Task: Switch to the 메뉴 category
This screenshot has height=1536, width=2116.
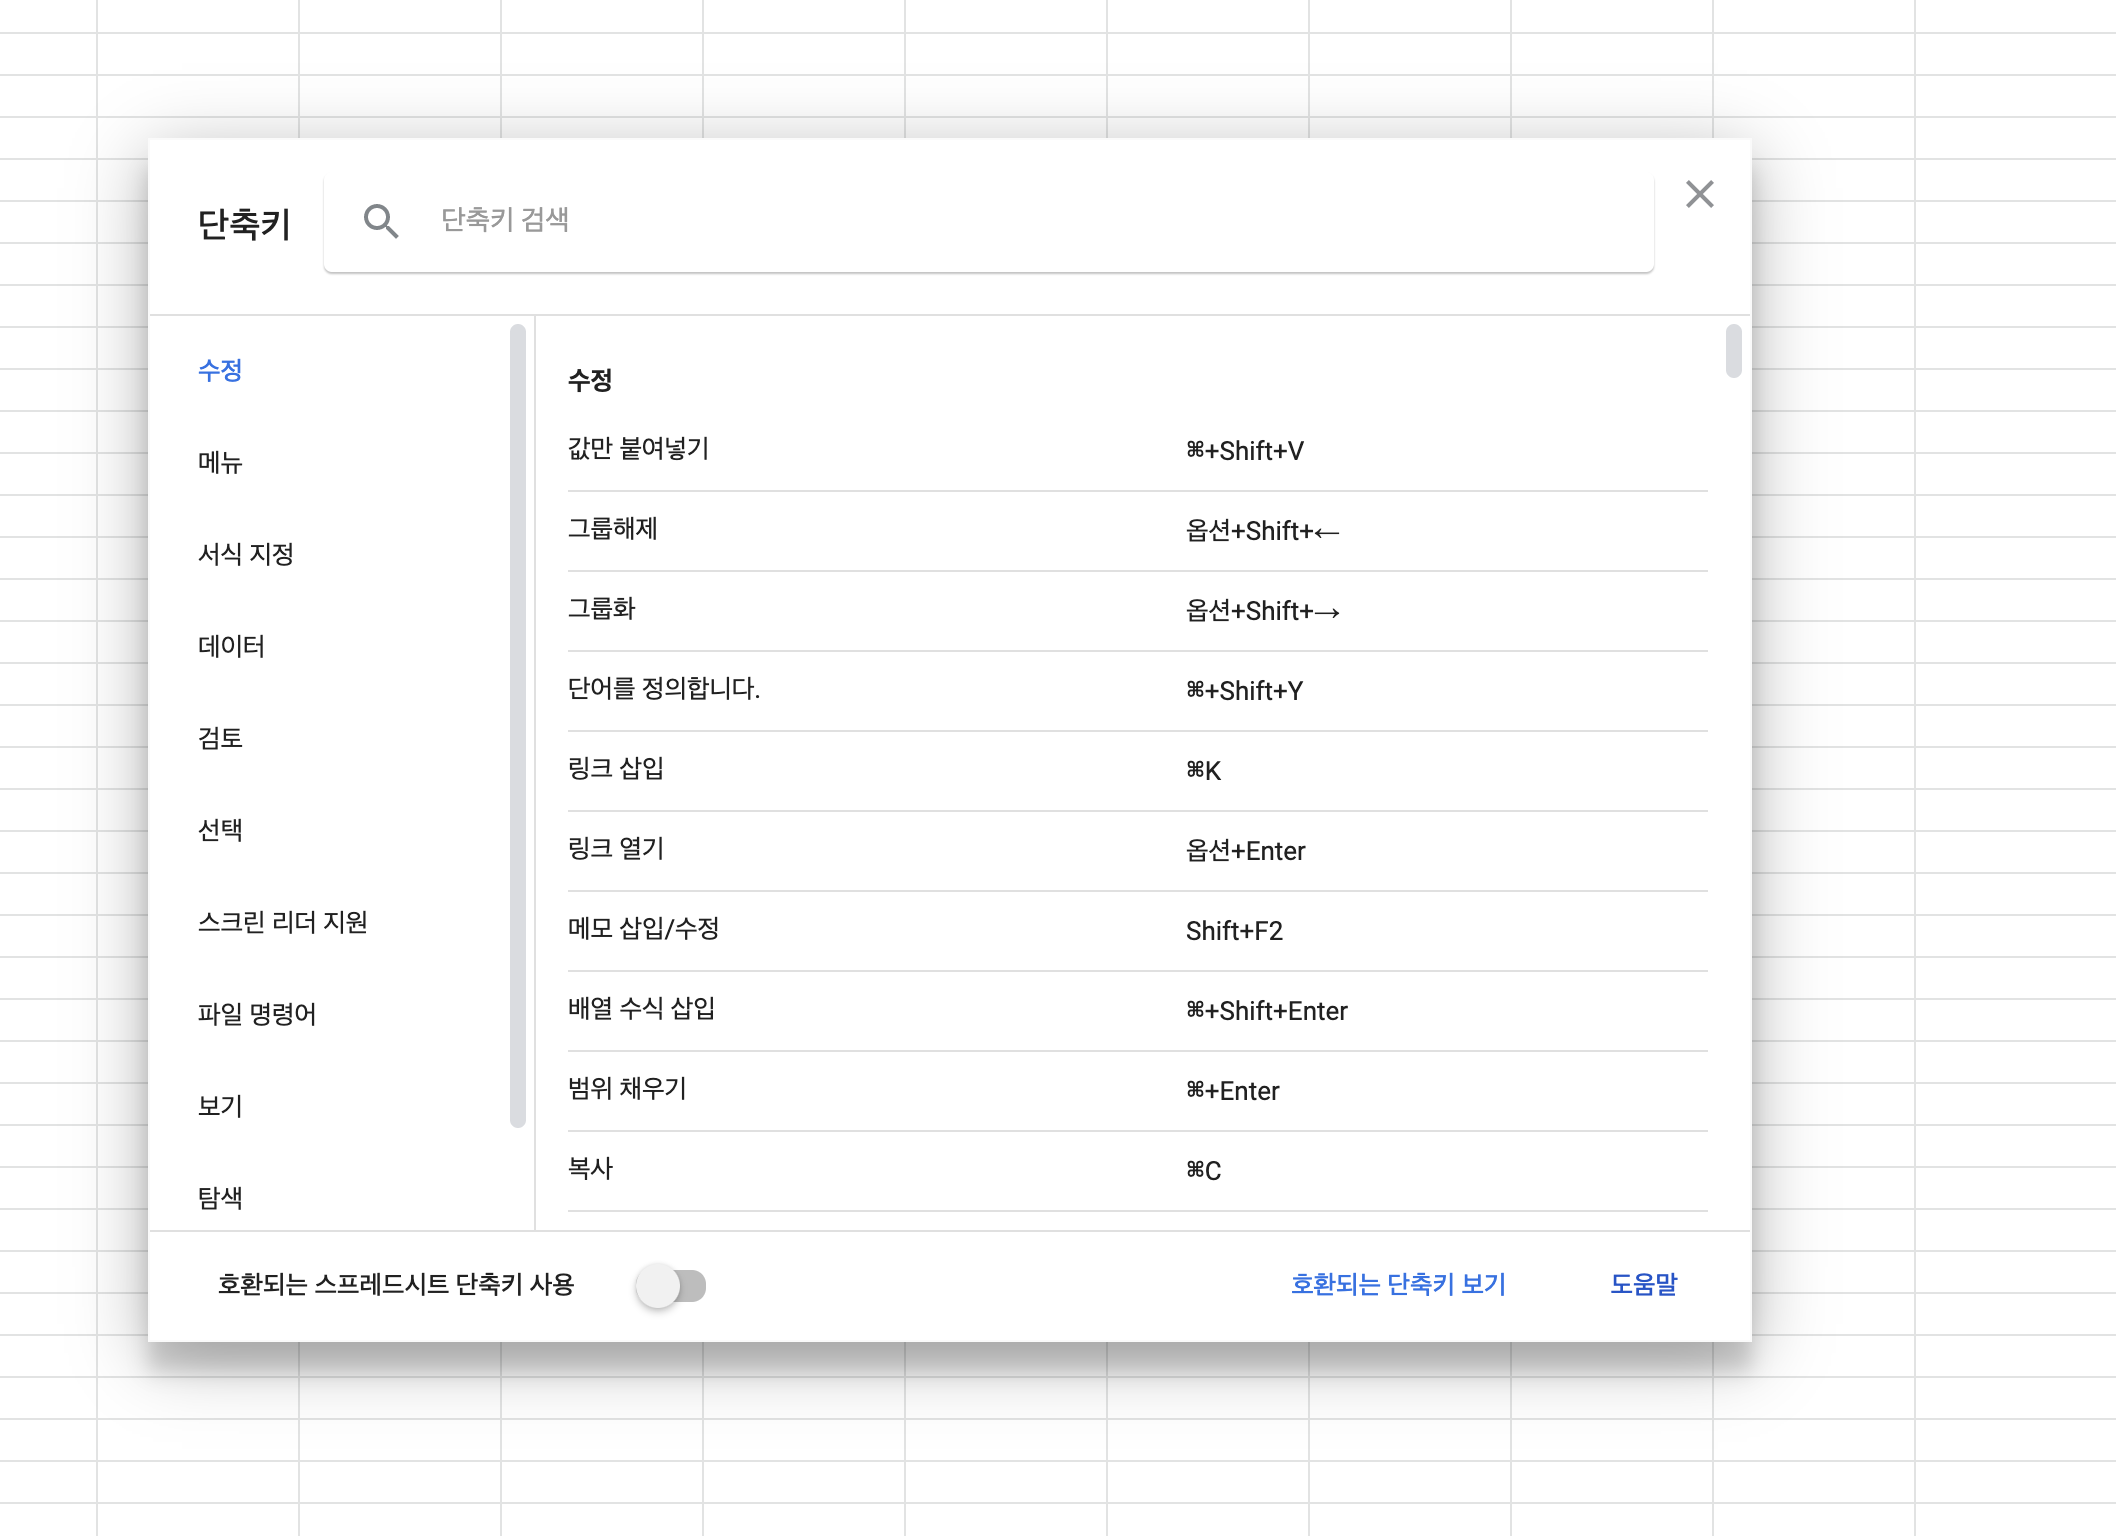Action: click(x=220, y=462)
